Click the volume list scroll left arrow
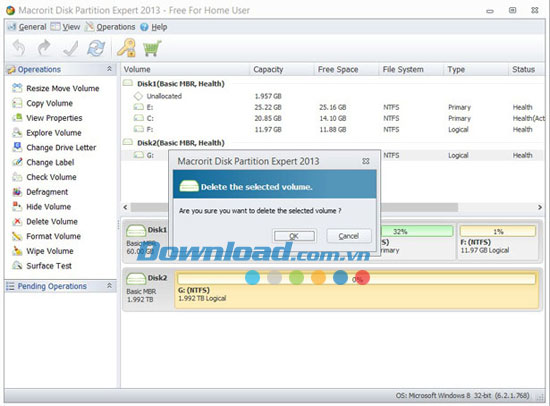Screen dimensions: 550x406 point(125,207)
